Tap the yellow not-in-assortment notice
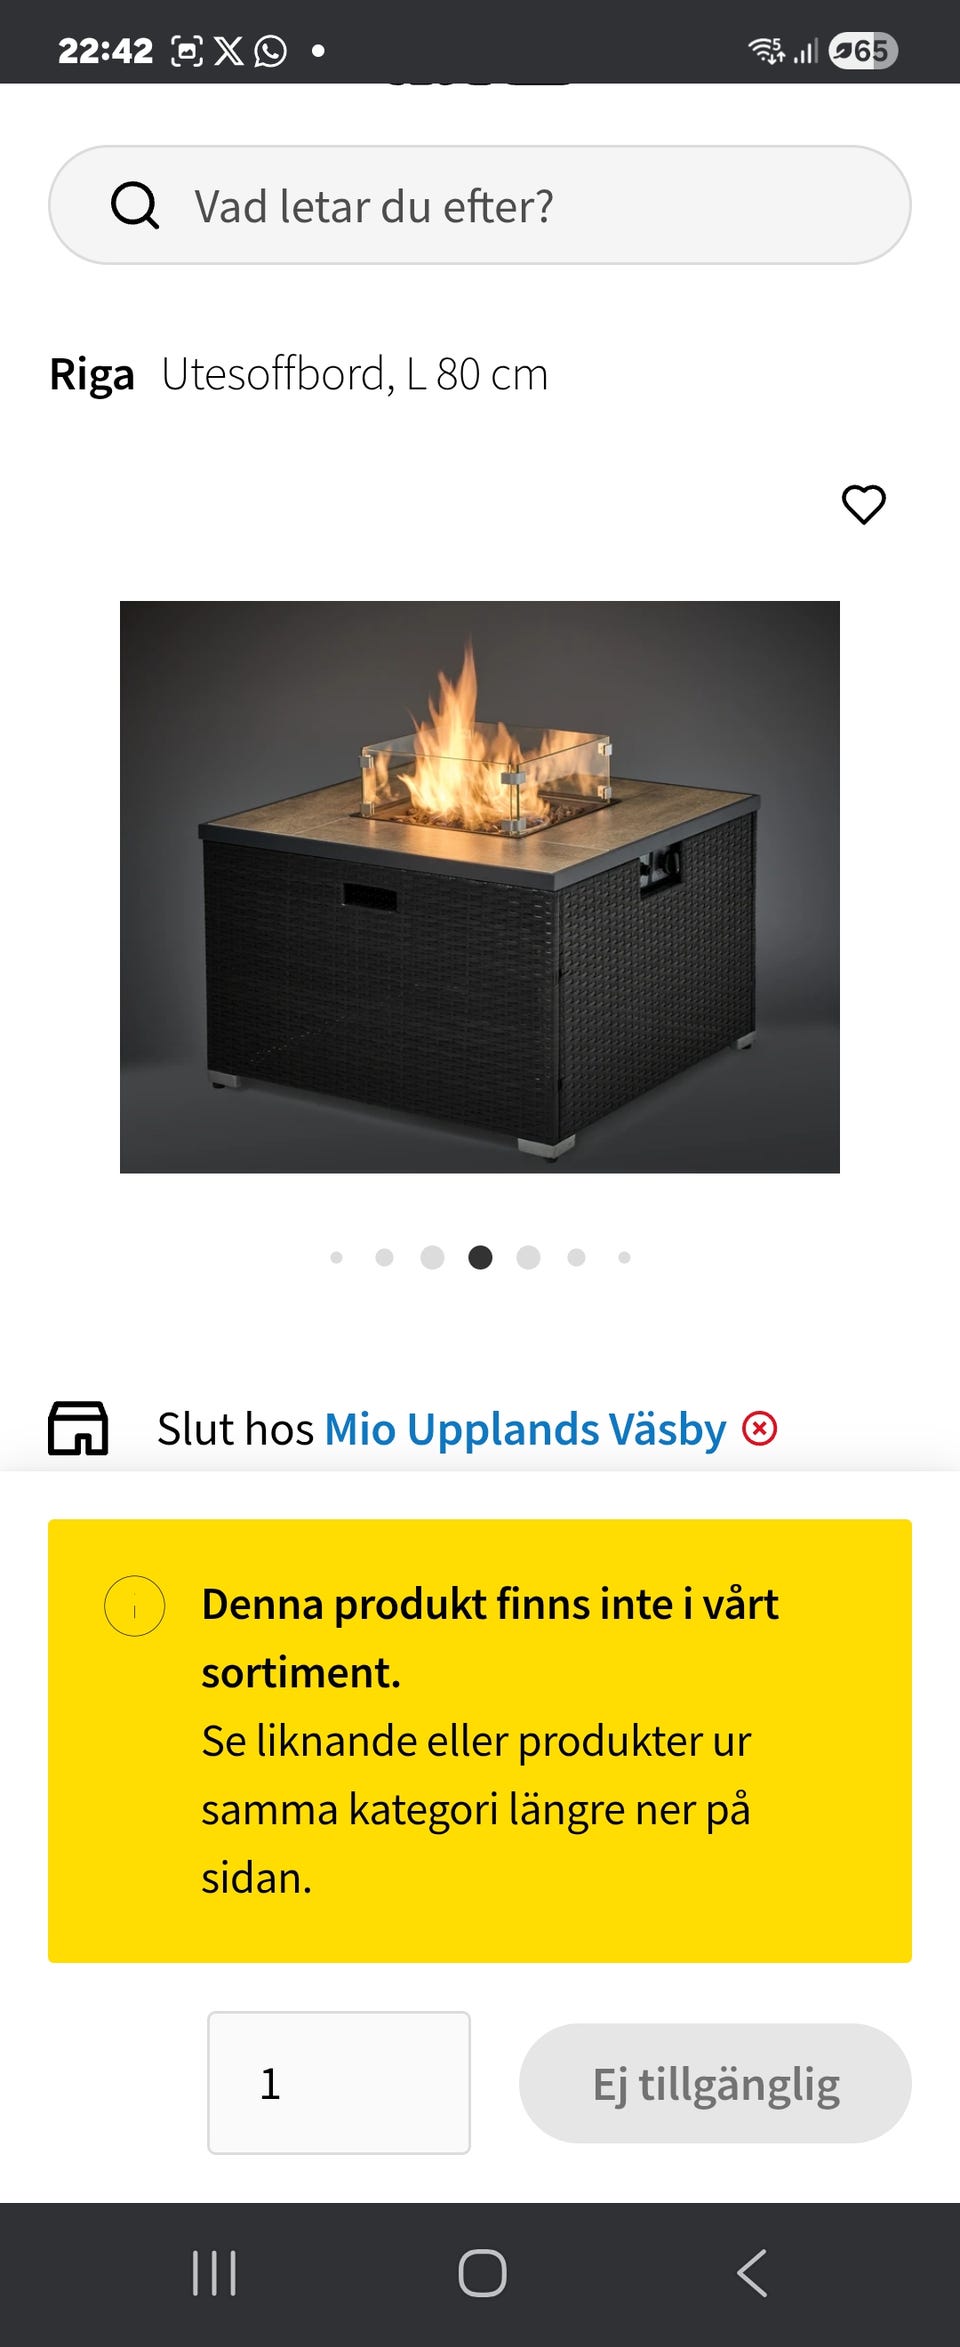This screenshot has height=2347, width=960. coord(480,1741)
